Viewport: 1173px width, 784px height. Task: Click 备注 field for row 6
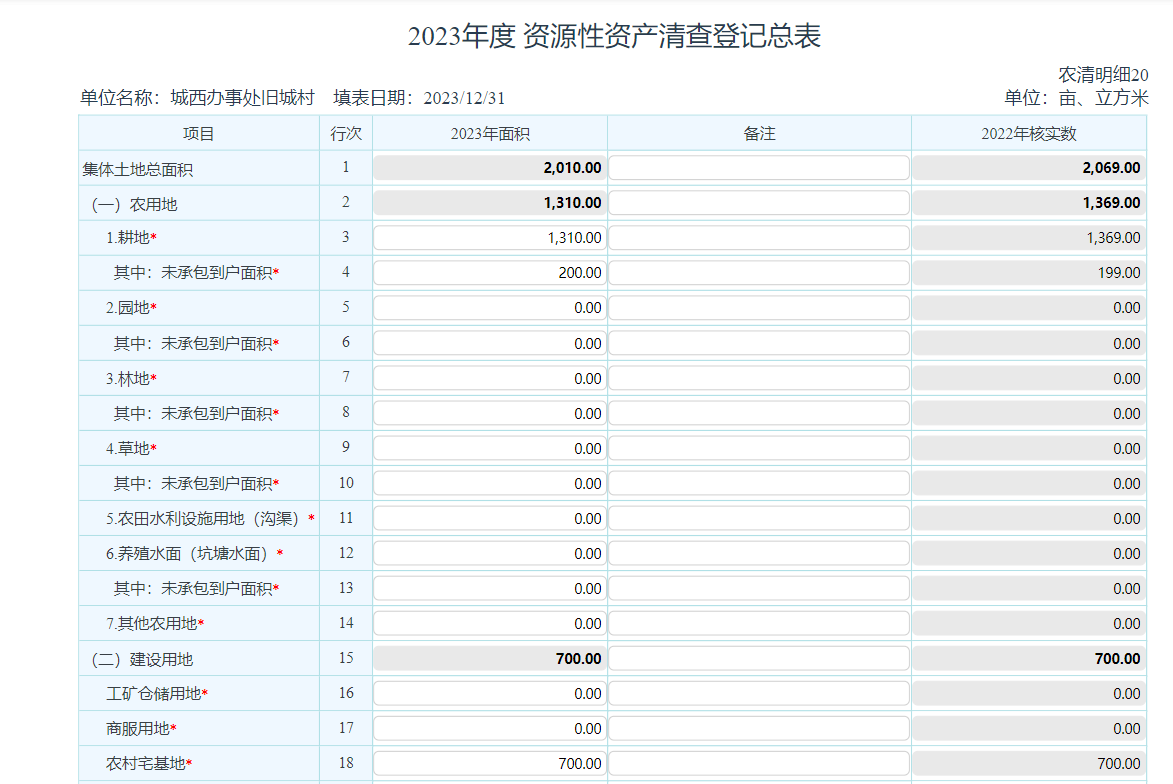(759, 343)
